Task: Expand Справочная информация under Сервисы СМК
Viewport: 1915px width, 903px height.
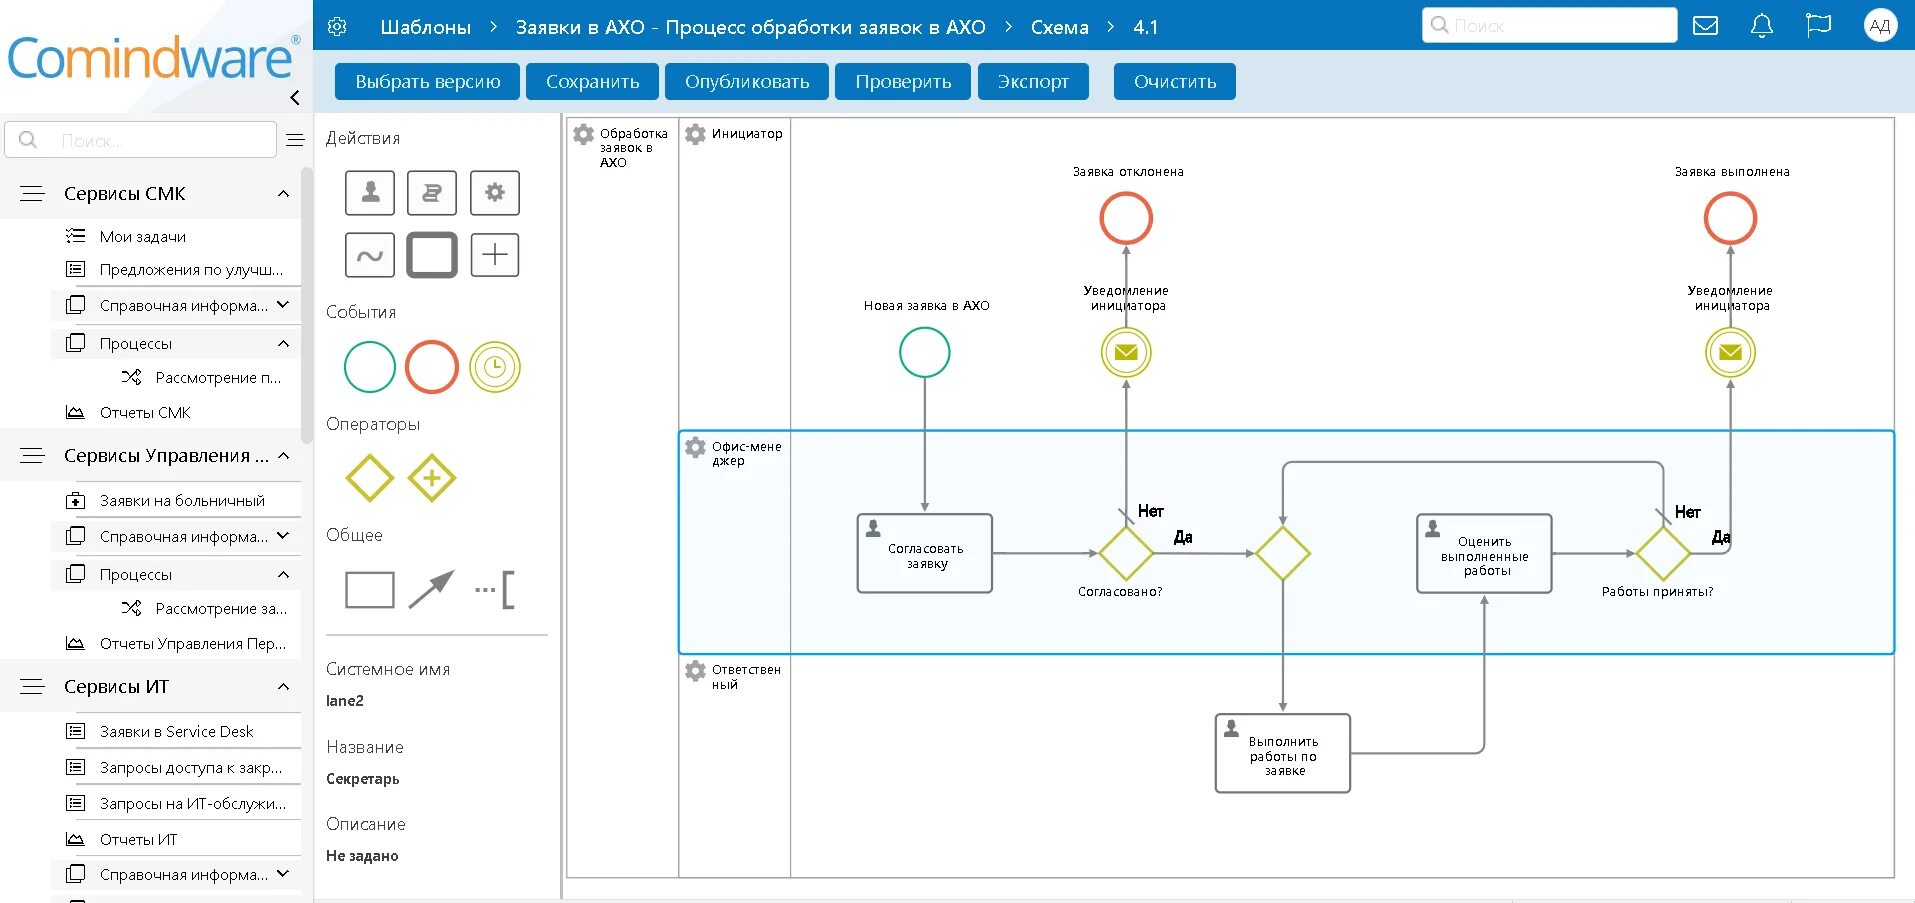Action: (x=283, y=305)
